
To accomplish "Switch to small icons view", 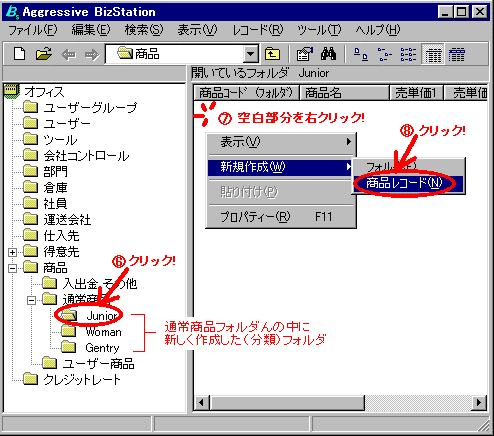I will pyautogui.click(x=384, y=54).
